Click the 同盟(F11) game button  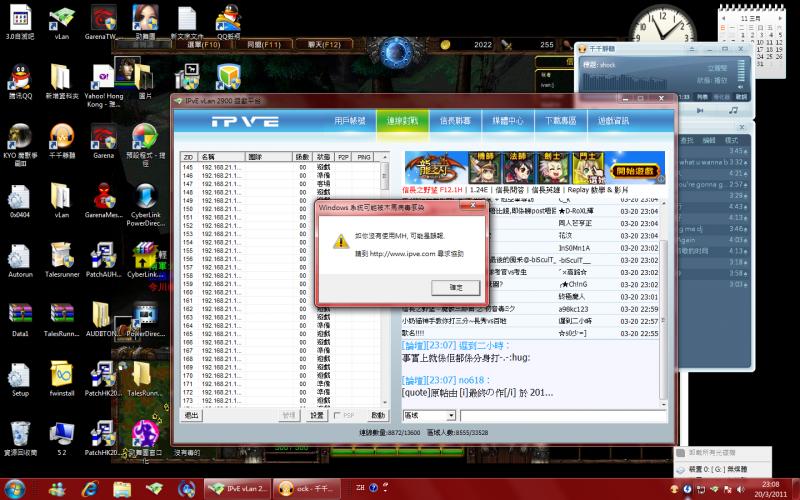click(264, 45)
